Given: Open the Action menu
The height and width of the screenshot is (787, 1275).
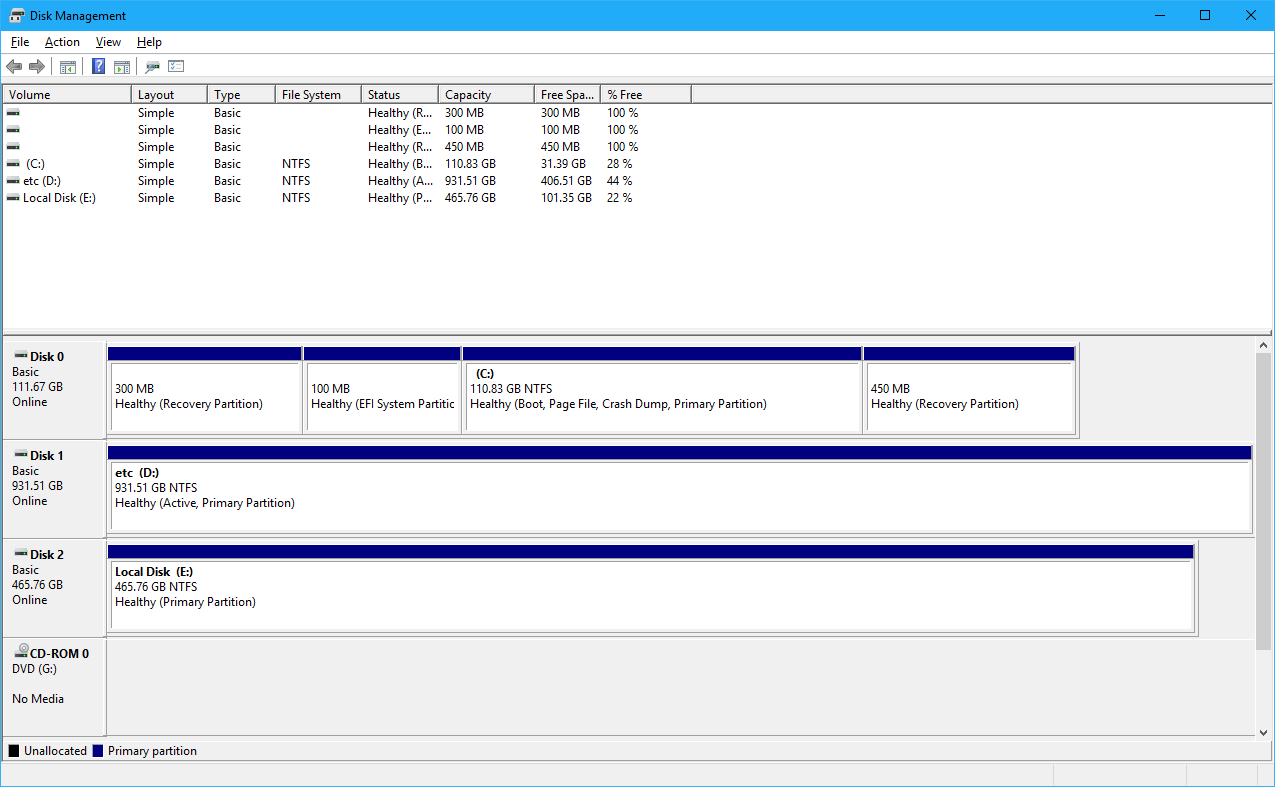Looking at the screenshot, I should click(62, 42).
